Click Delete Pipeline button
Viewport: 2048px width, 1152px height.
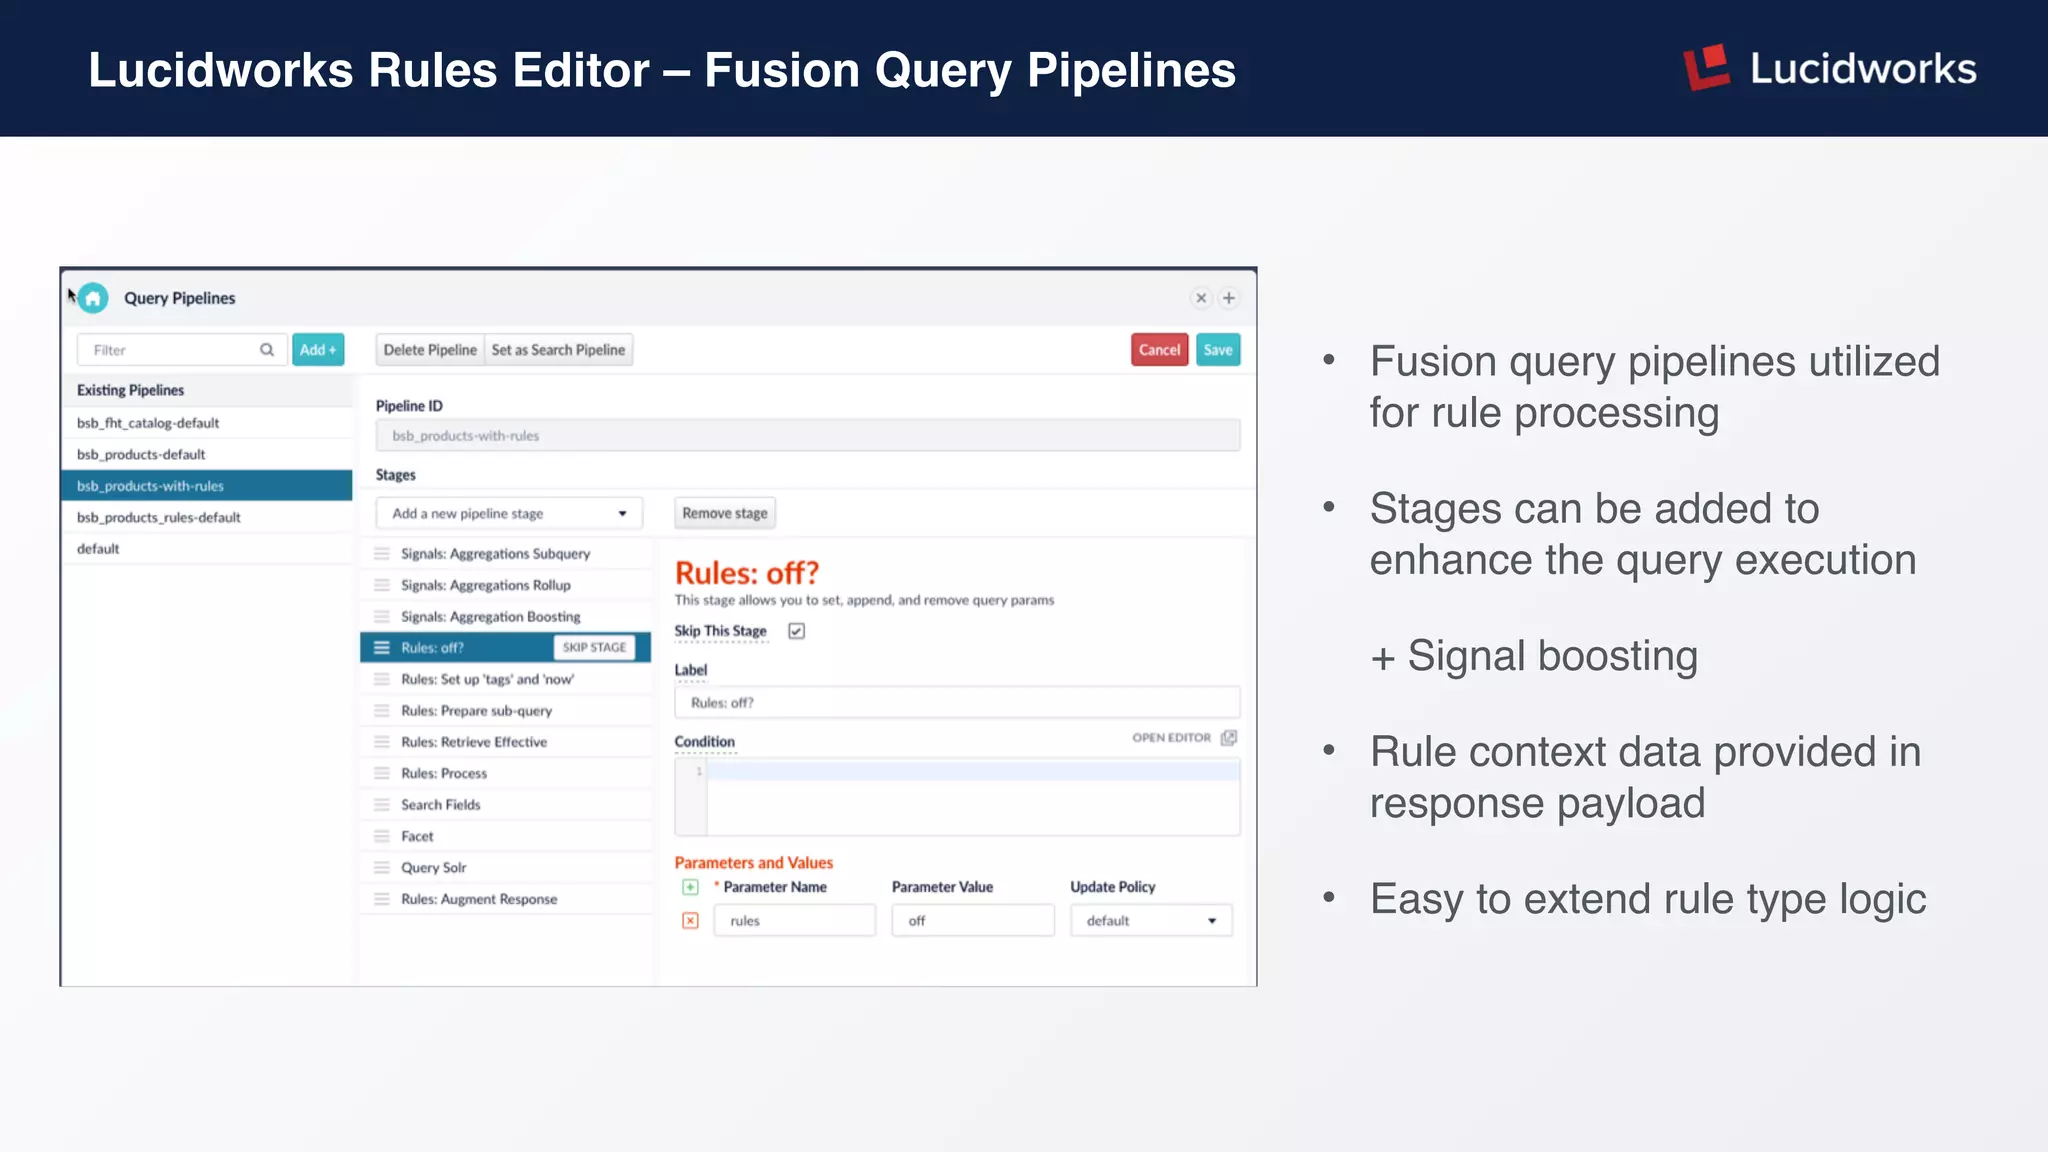click(430, 350)
